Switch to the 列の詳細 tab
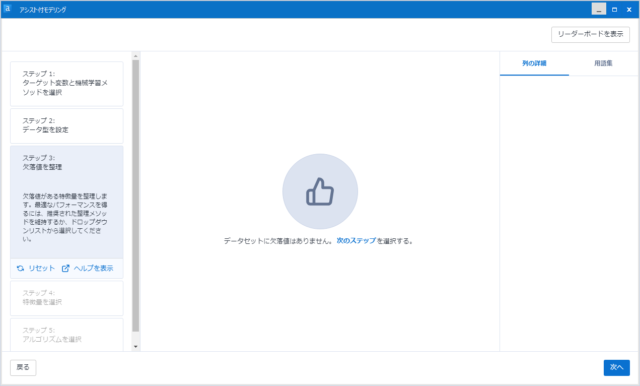 pos(534,63)
